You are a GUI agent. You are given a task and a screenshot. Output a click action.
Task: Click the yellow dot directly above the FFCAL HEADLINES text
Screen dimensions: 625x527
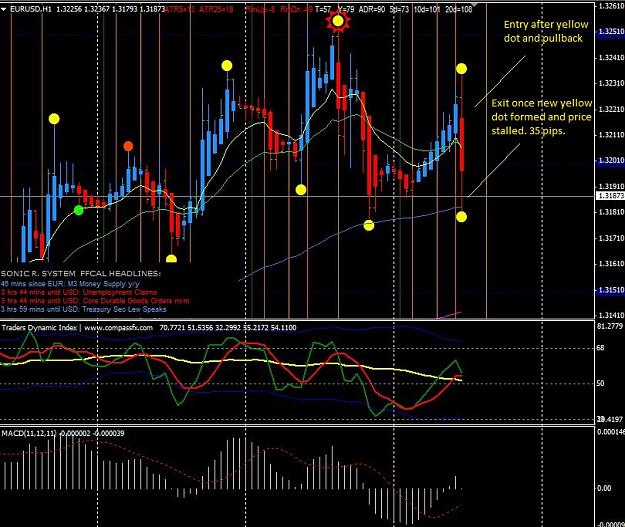(x=171, y=259)
